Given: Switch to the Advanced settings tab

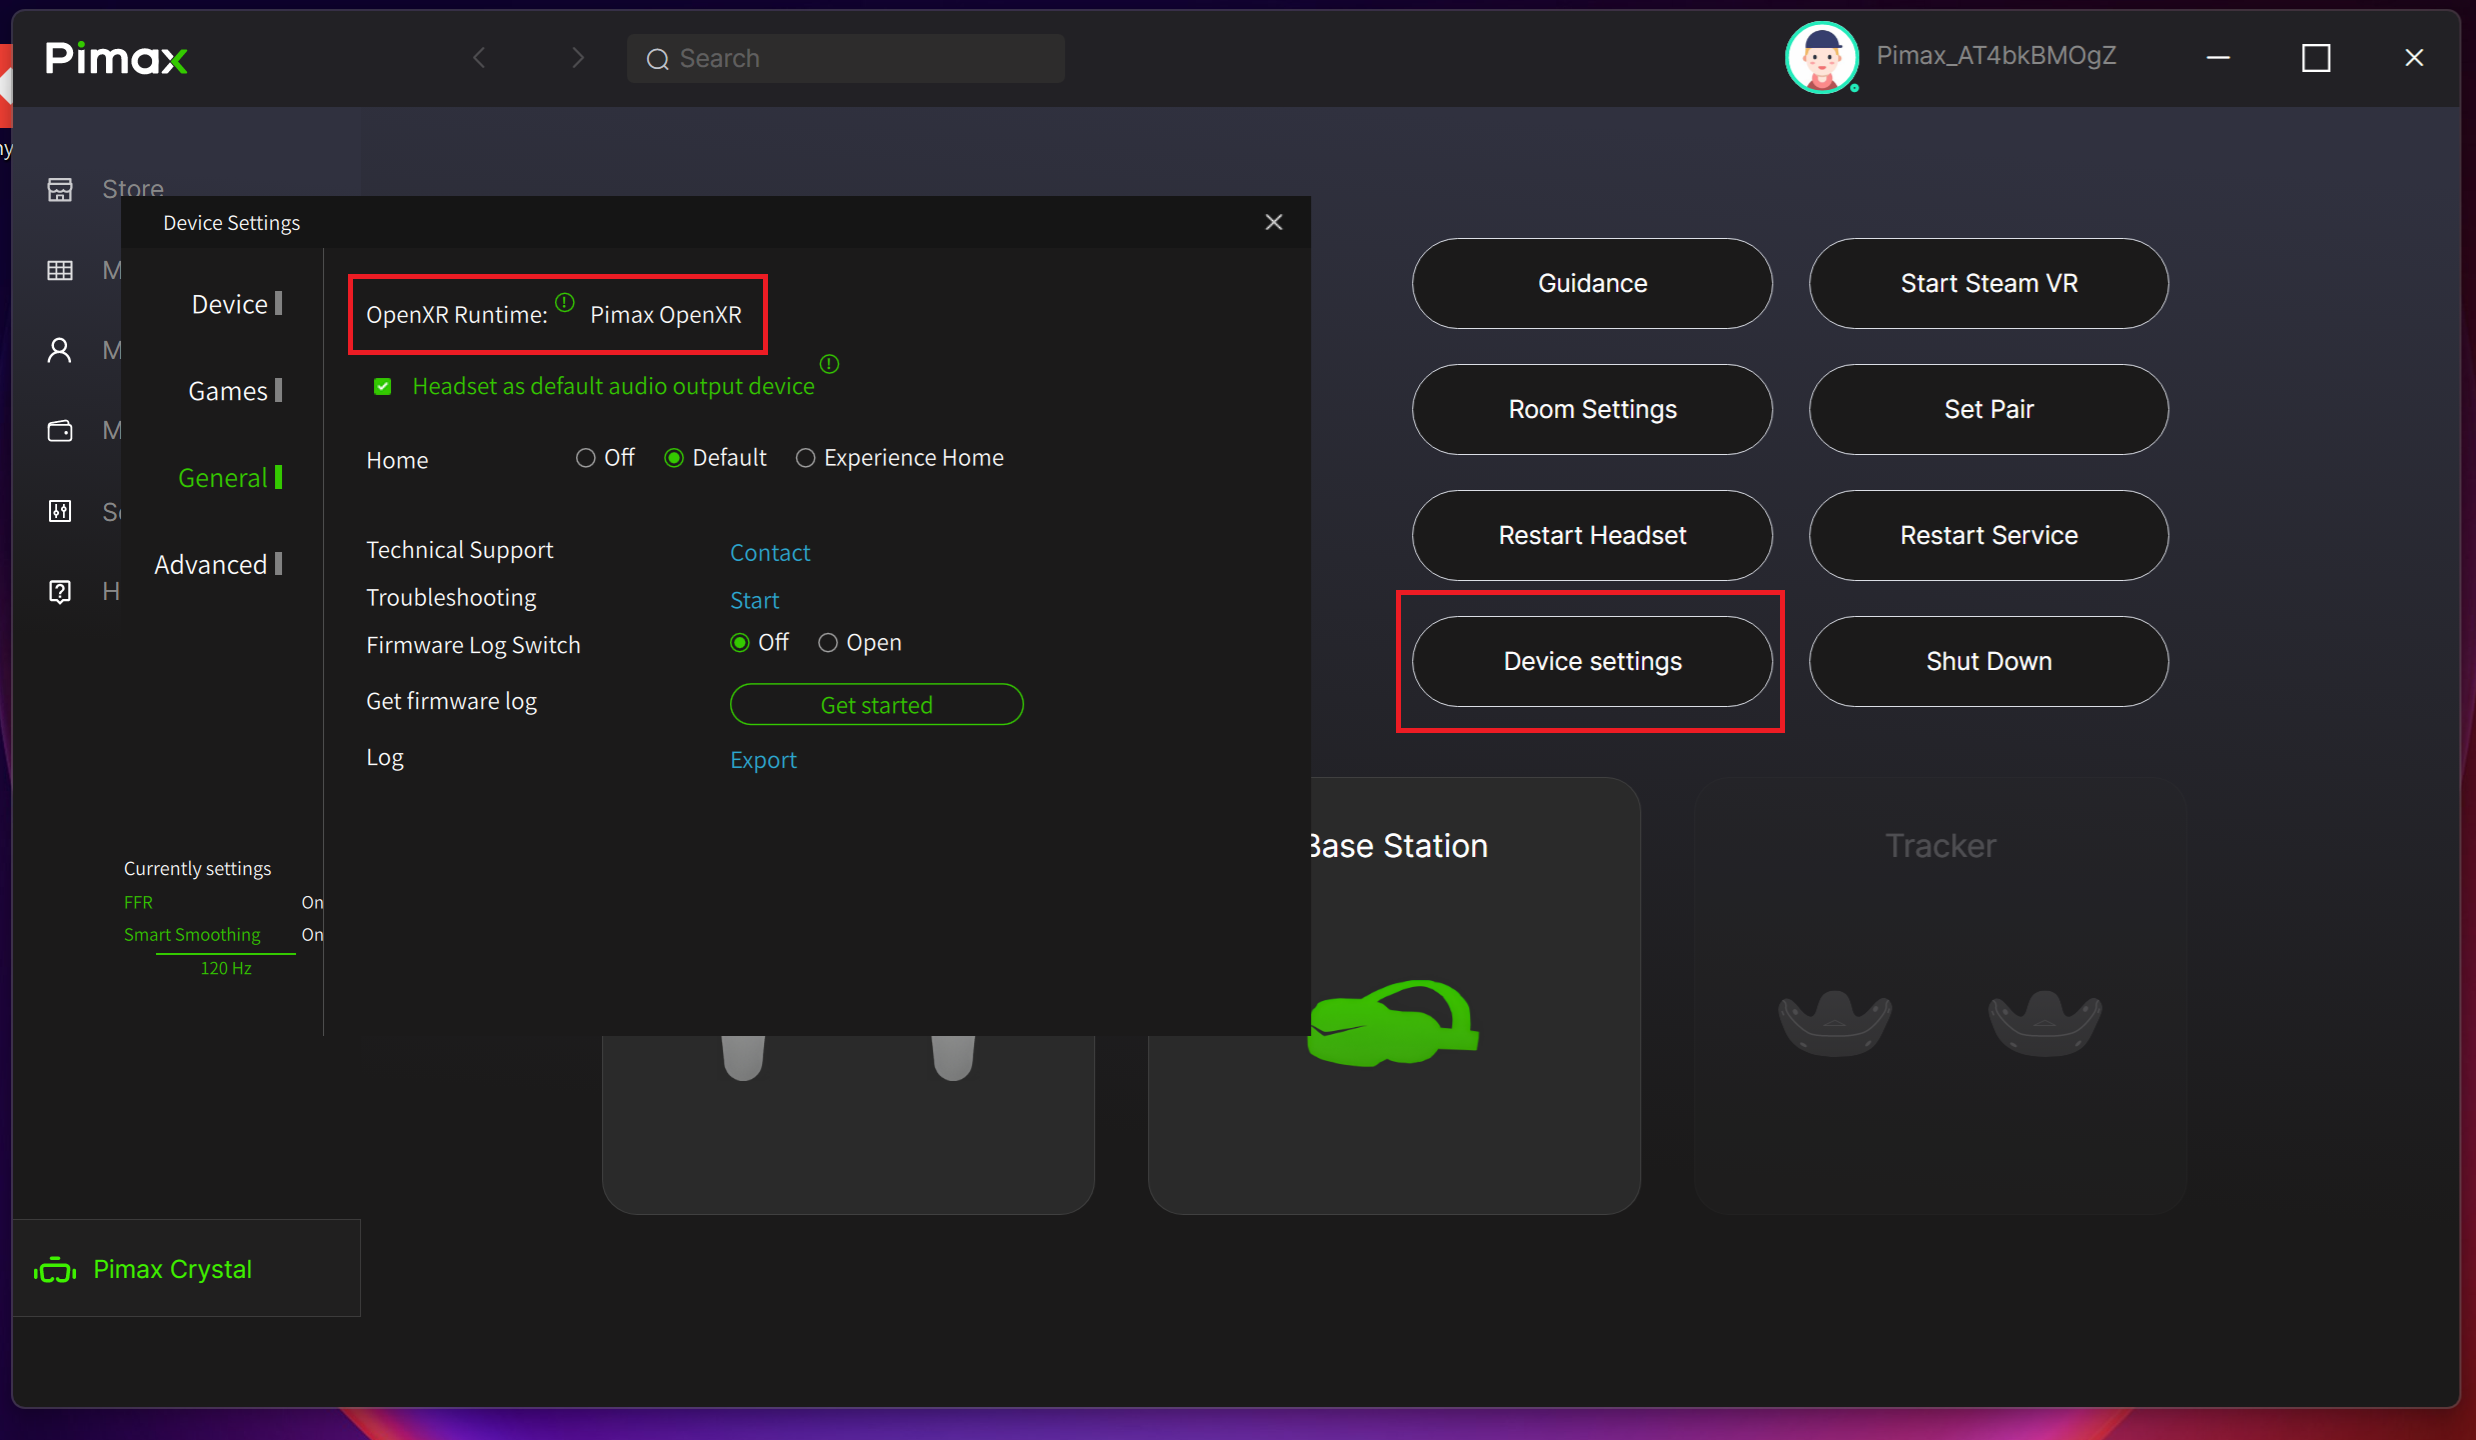Looking at the screenshot, I should [211, 565].
